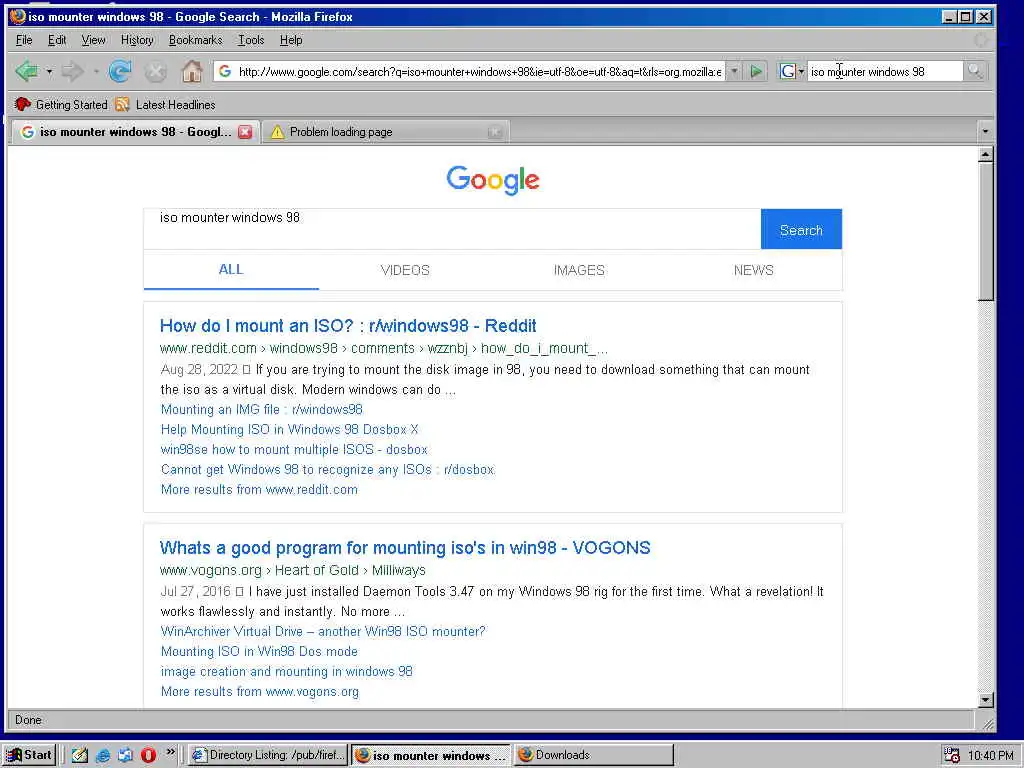Click 'More results from www.reddit.com'

pos(259,490)
